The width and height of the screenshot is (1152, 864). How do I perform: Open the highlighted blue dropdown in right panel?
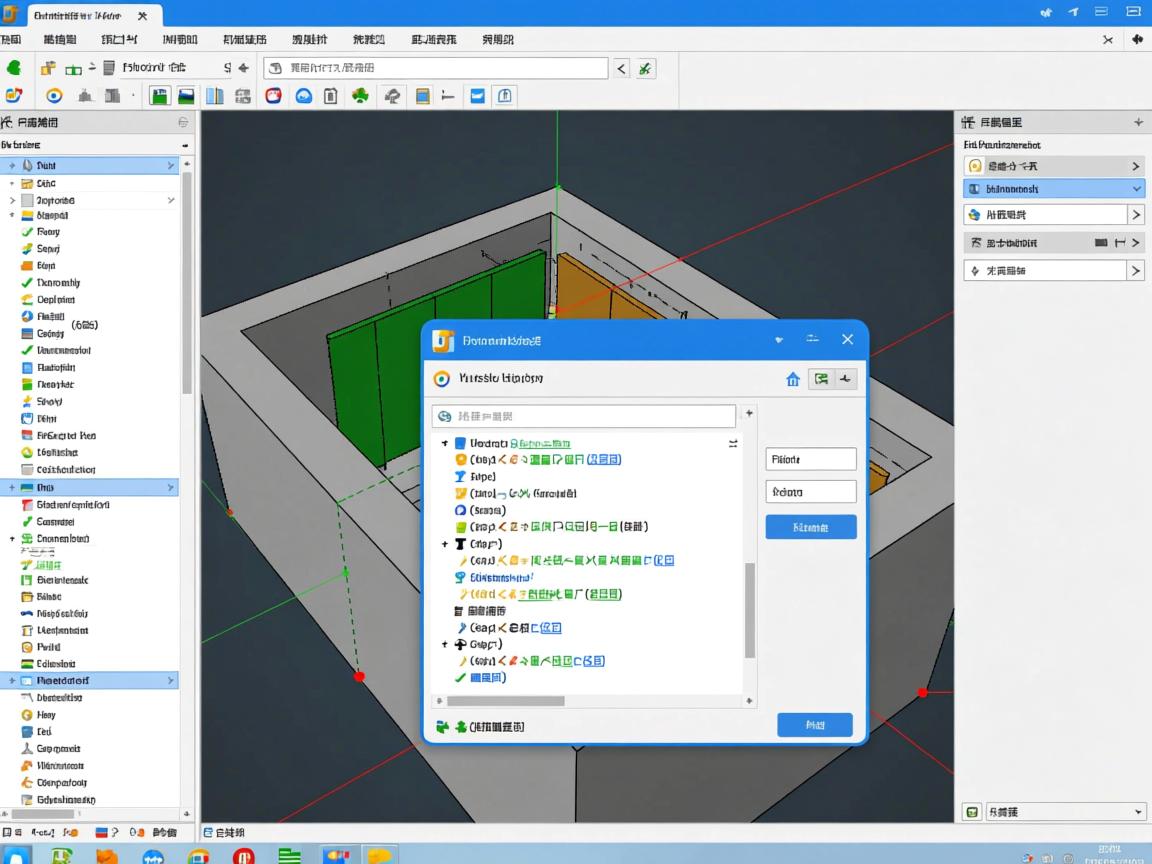pyautogui.click(x=1054, y=188)
